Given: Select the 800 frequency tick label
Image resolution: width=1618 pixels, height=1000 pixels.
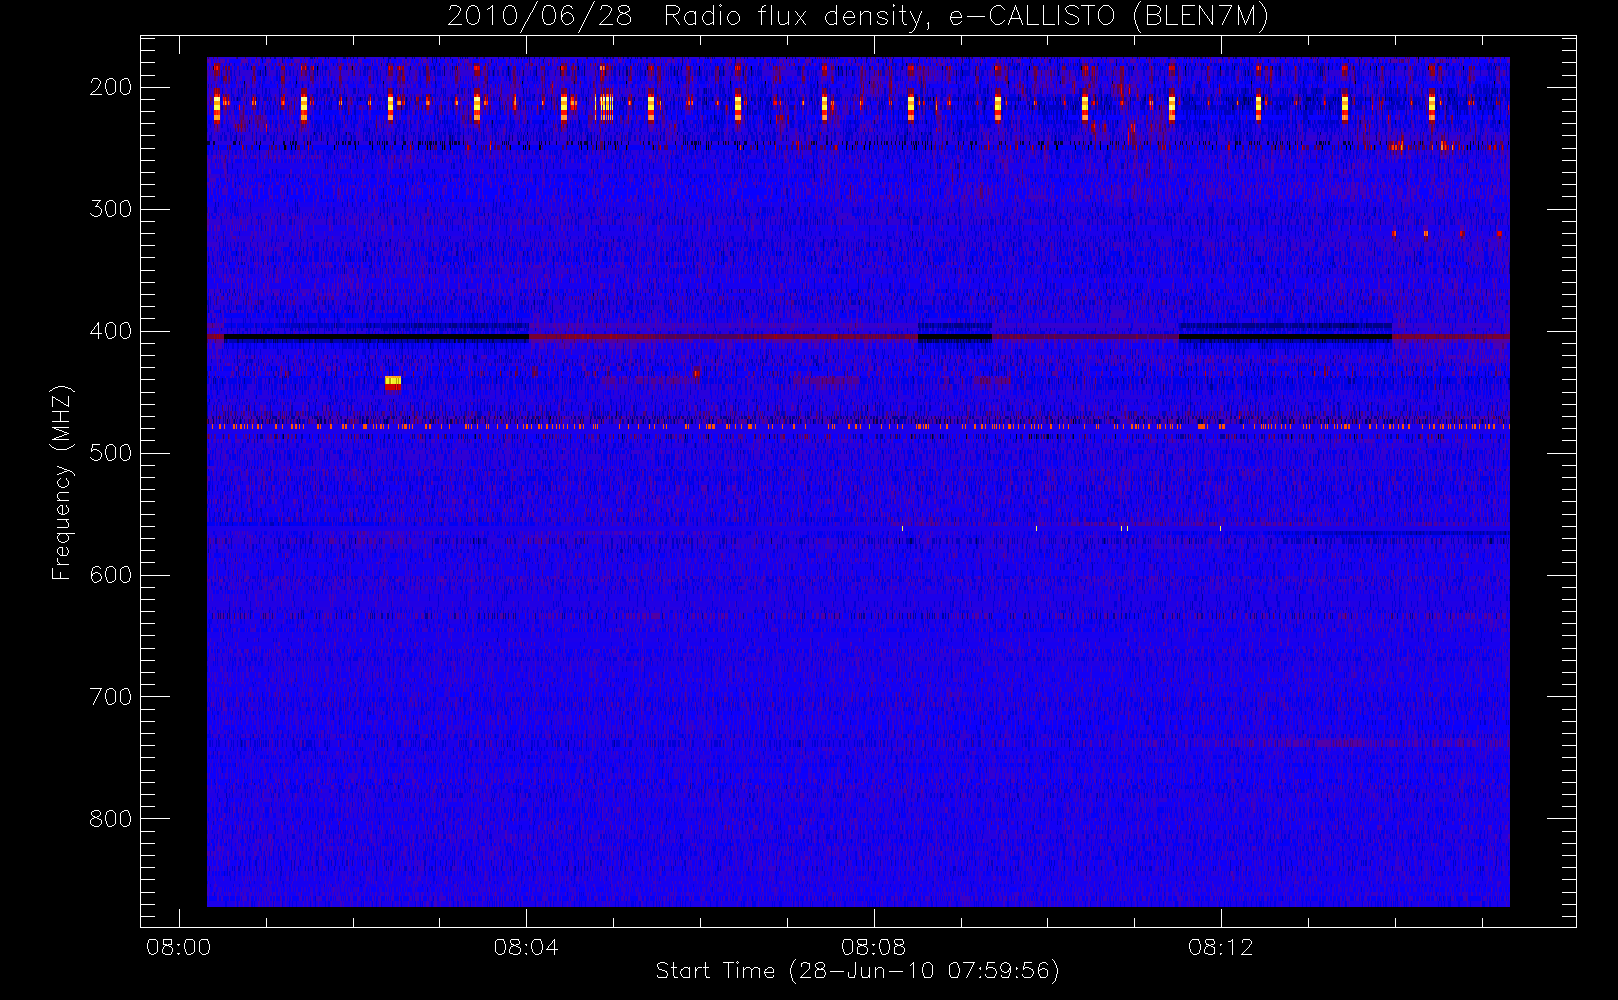Looking at the screenshot, I should pyautogui.click(x=111, y=819).
